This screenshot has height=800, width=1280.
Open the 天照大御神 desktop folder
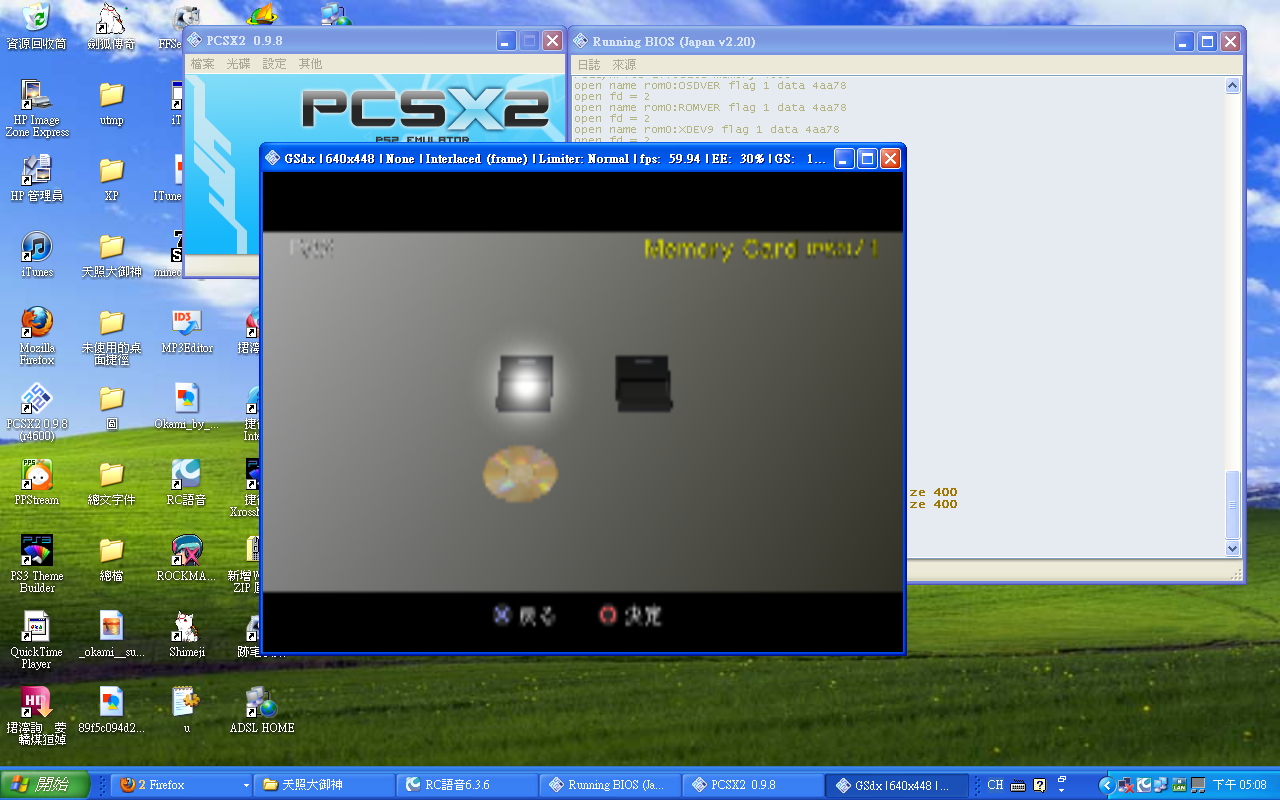click(112, 254)
